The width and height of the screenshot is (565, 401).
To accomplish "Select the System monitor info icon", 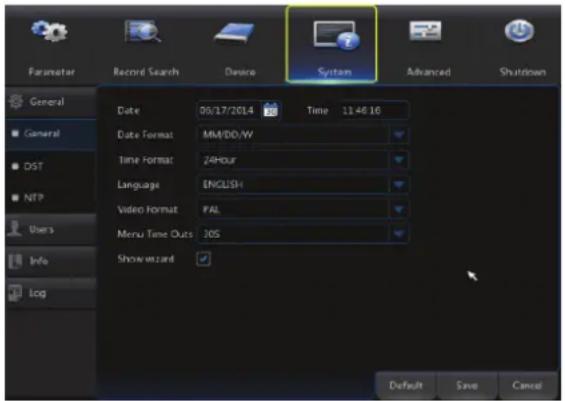I will [x=337, y=35].
